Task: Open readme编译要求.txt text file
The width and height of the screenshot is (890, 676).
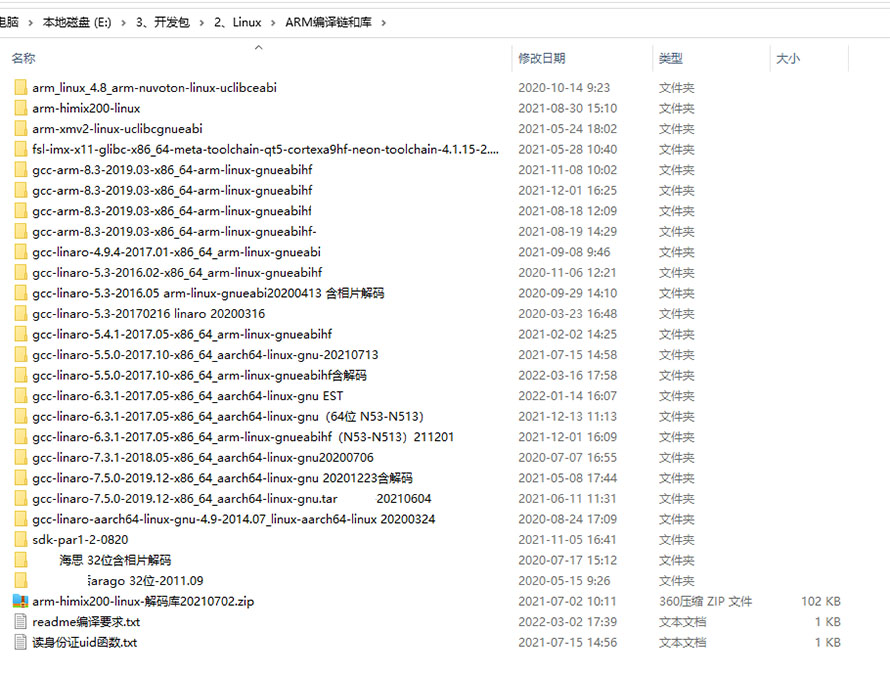Action: click(x=90, y=621)
